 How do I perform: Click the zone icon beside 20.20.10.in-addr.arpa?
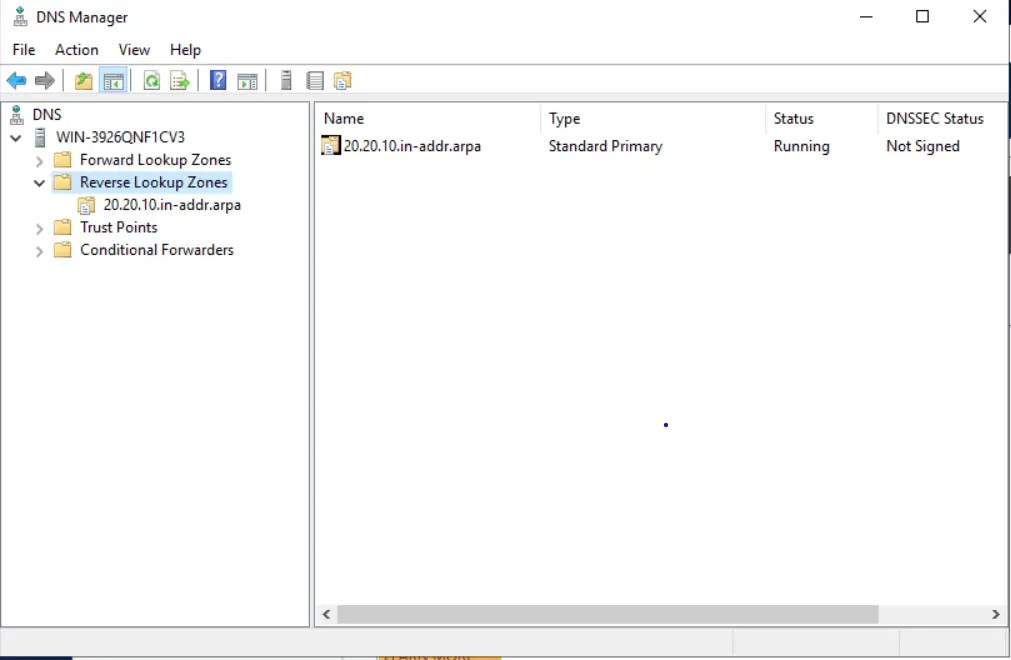[88, 205]
